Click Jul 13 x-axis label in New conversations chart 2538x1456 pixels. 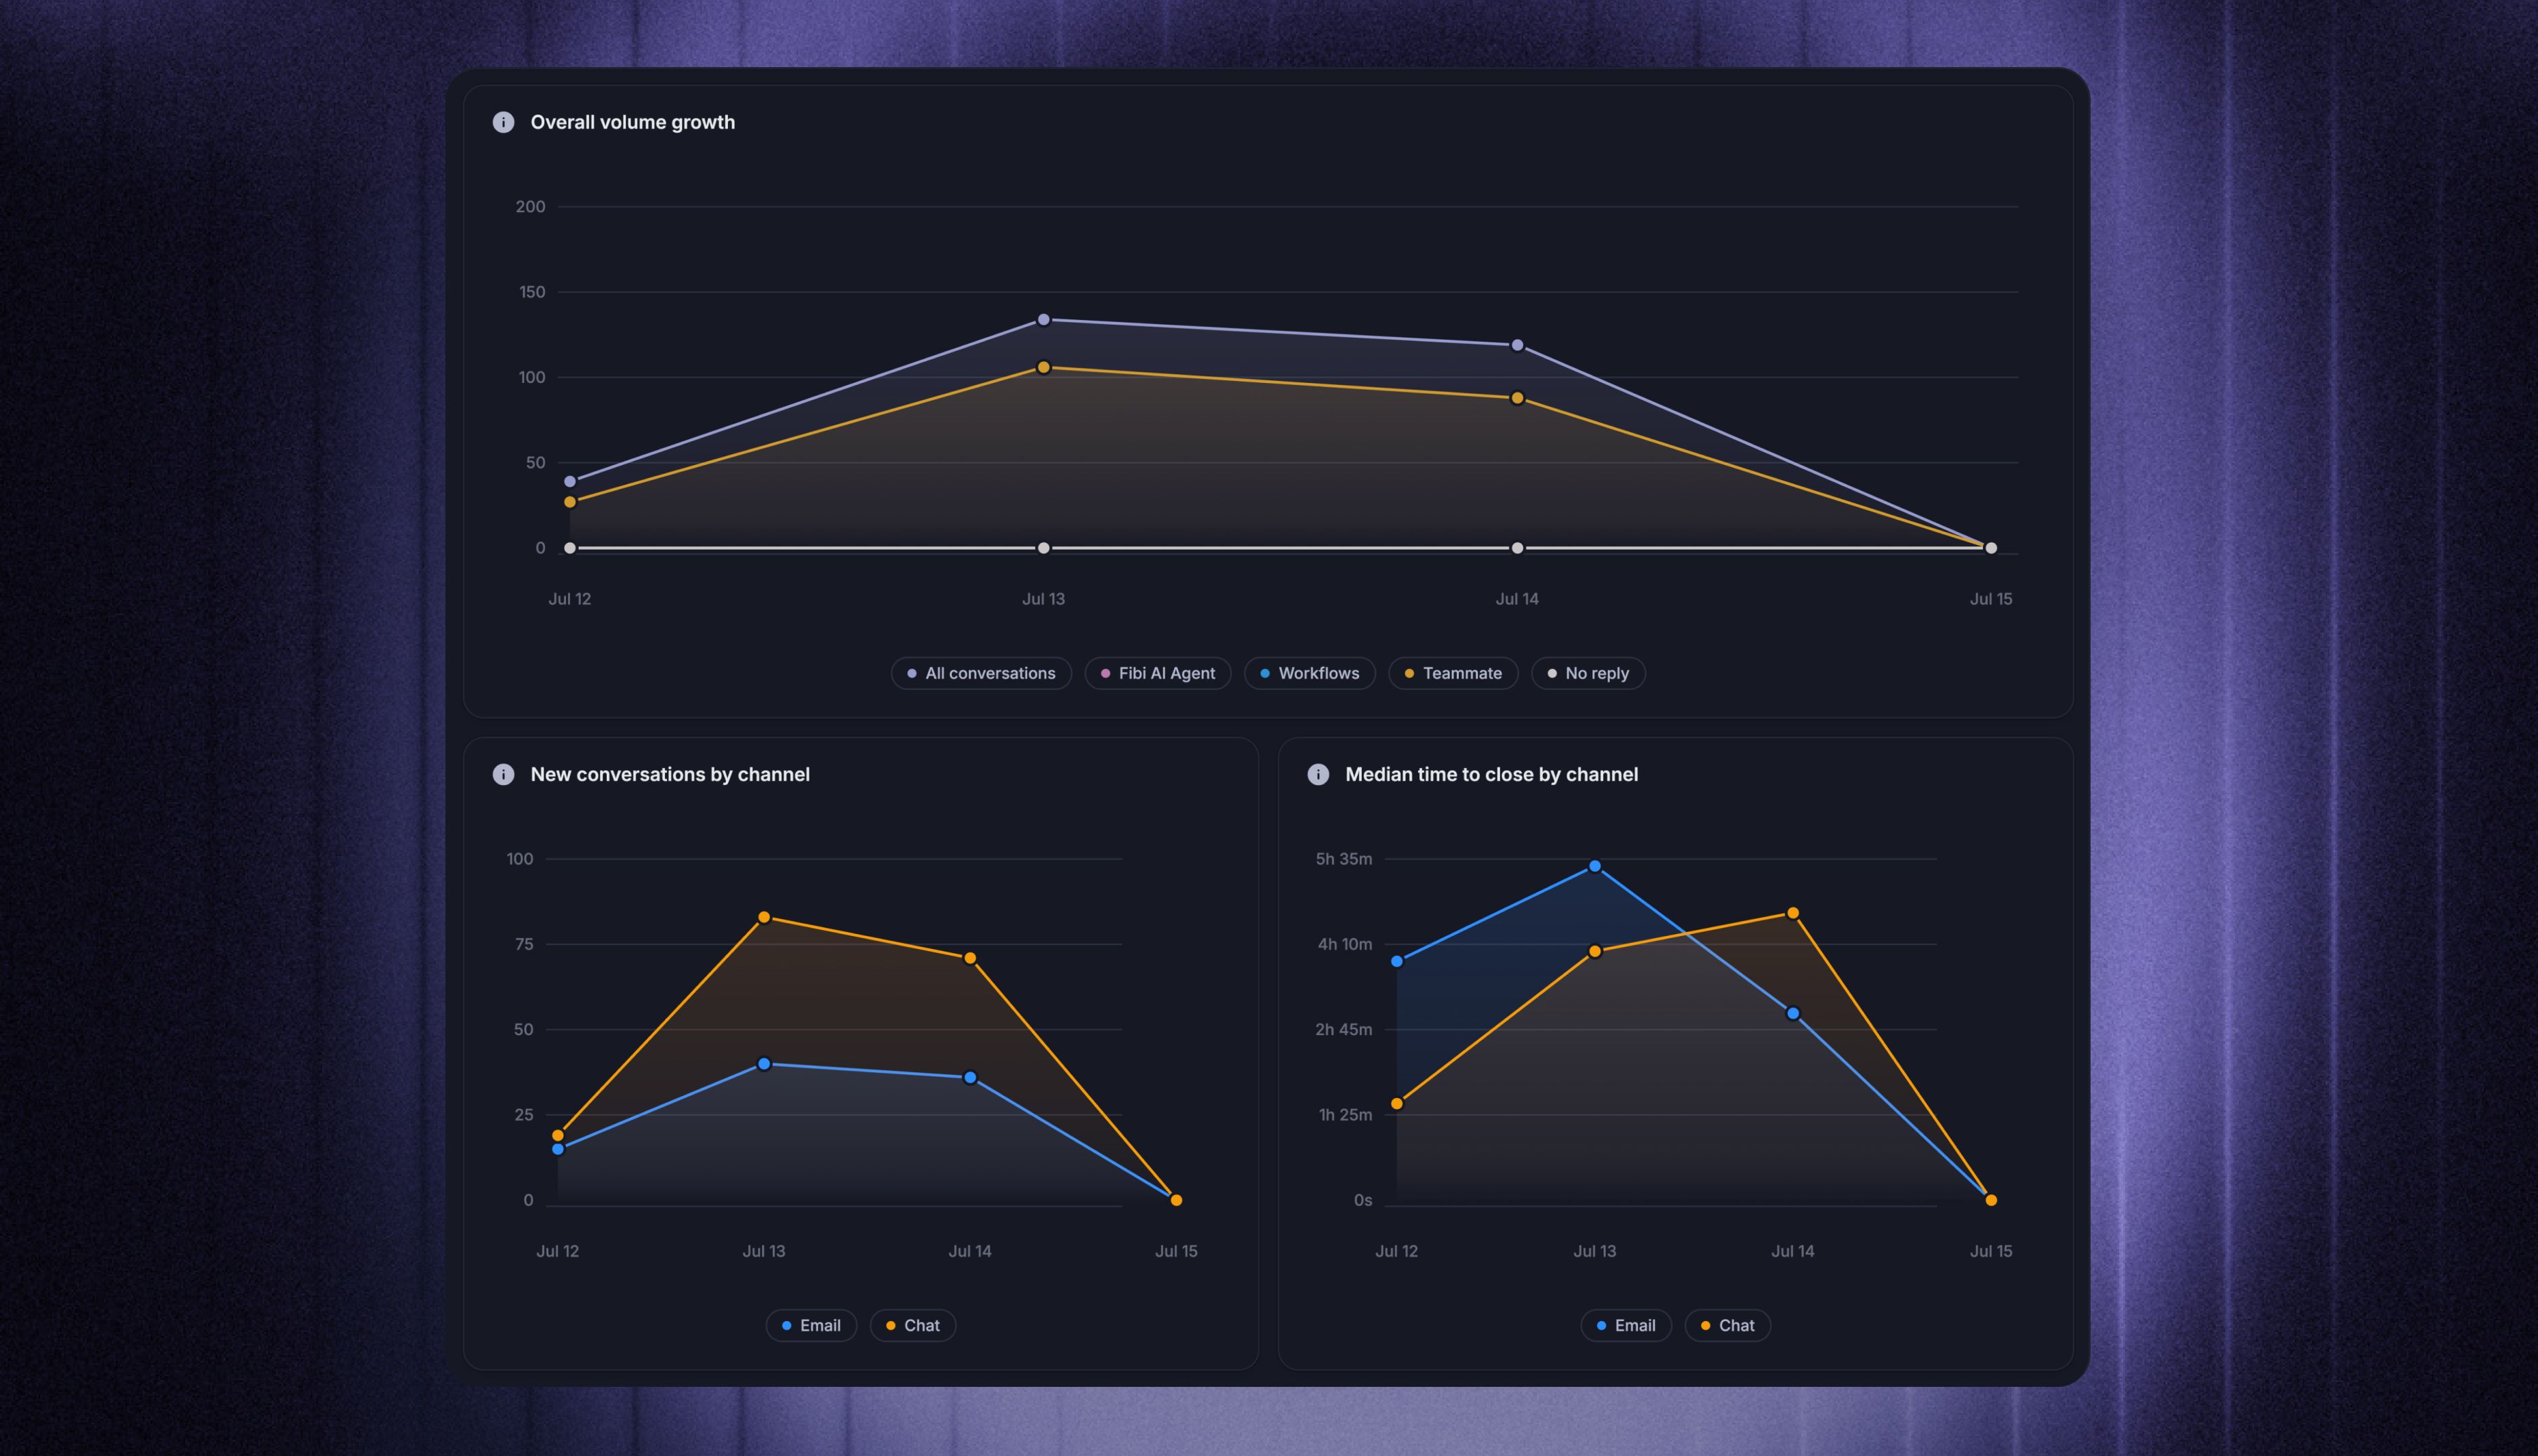coord(764,1251)
